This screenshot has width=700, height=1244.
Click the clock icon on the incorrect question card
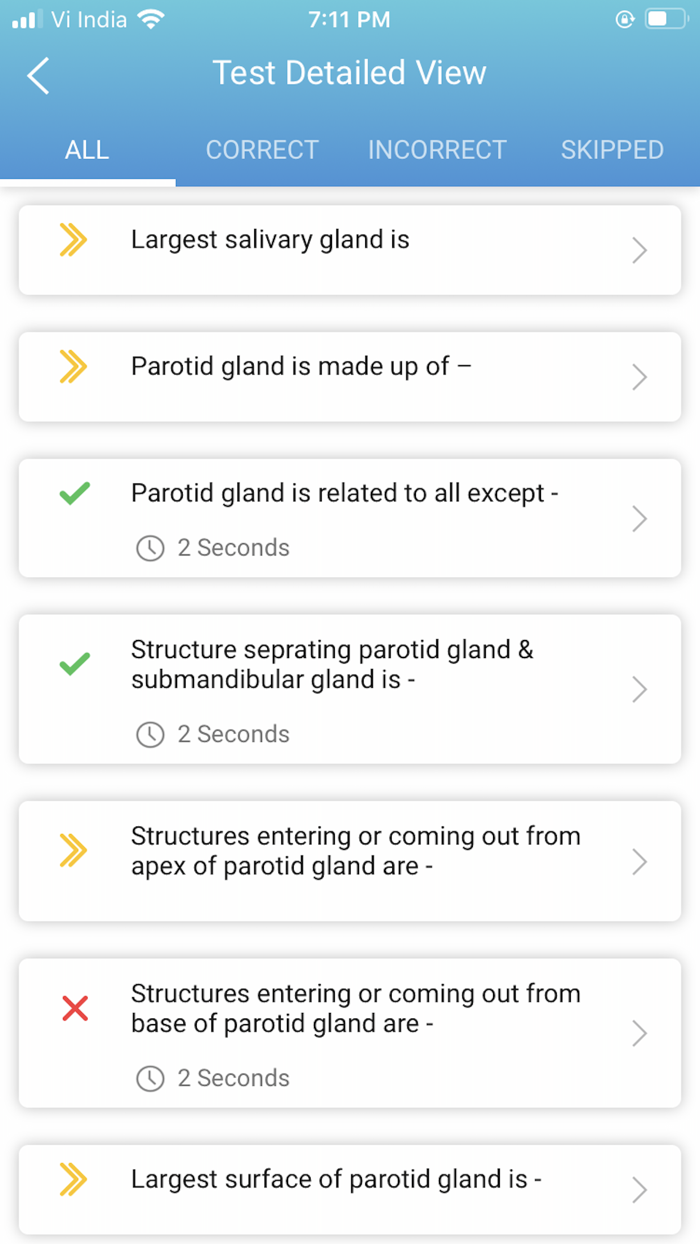coord(150,1078)
